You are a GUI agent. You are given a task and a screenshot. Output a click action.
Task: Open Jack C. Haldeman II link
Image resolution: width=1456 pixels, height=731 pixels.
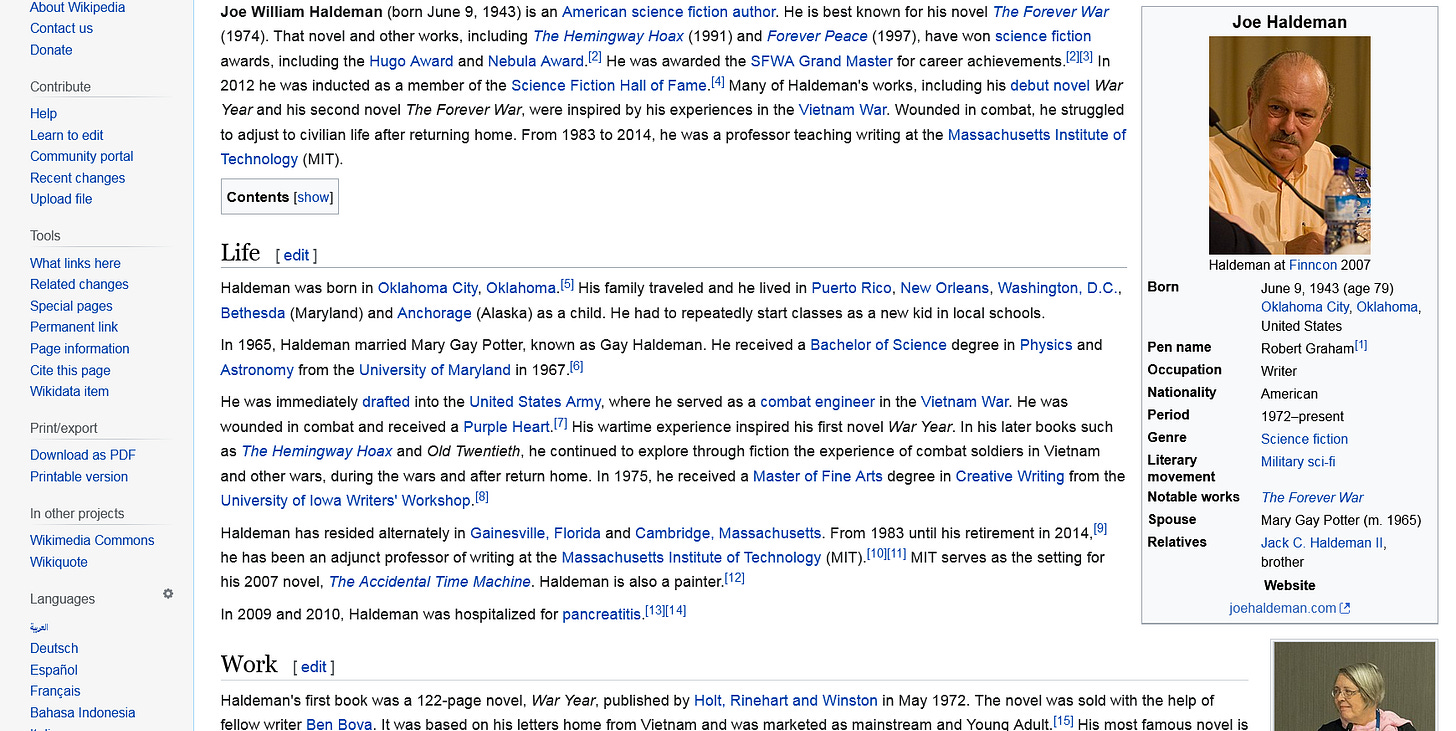click(x=1322, y=543)
